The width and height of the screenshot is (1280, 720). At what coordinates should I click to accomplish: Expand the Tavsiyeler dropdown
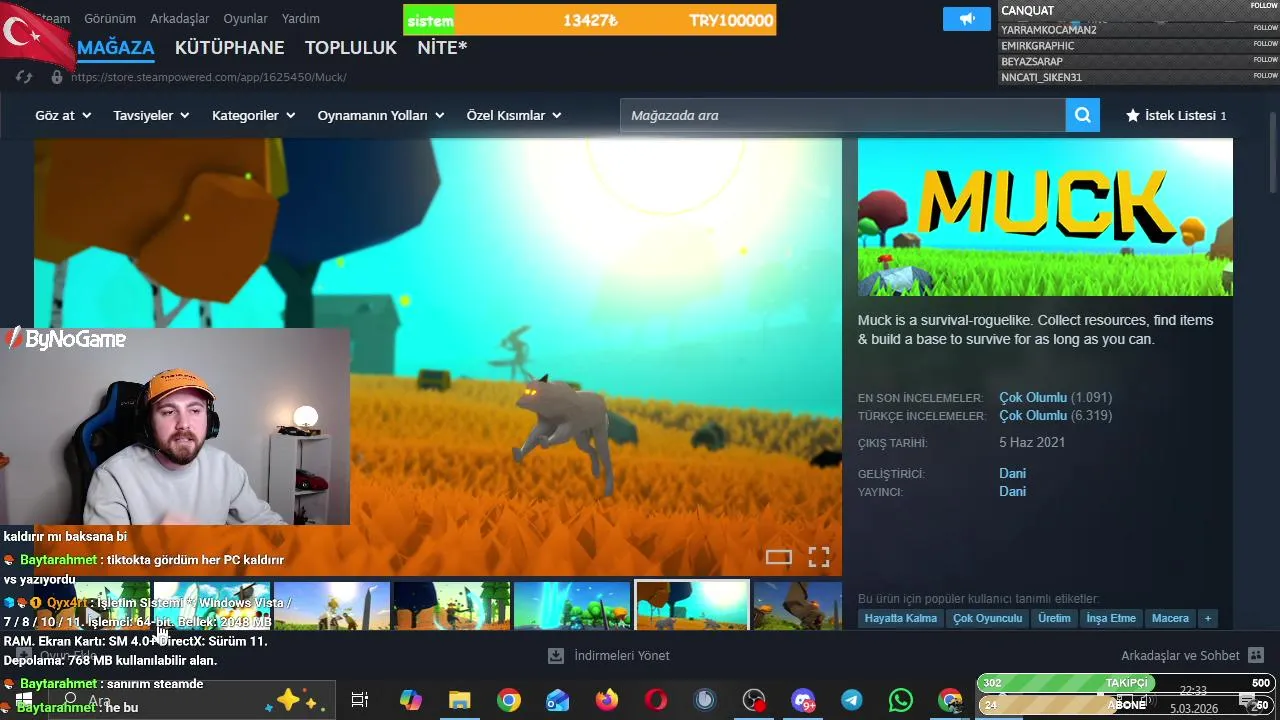coord(151,116)
